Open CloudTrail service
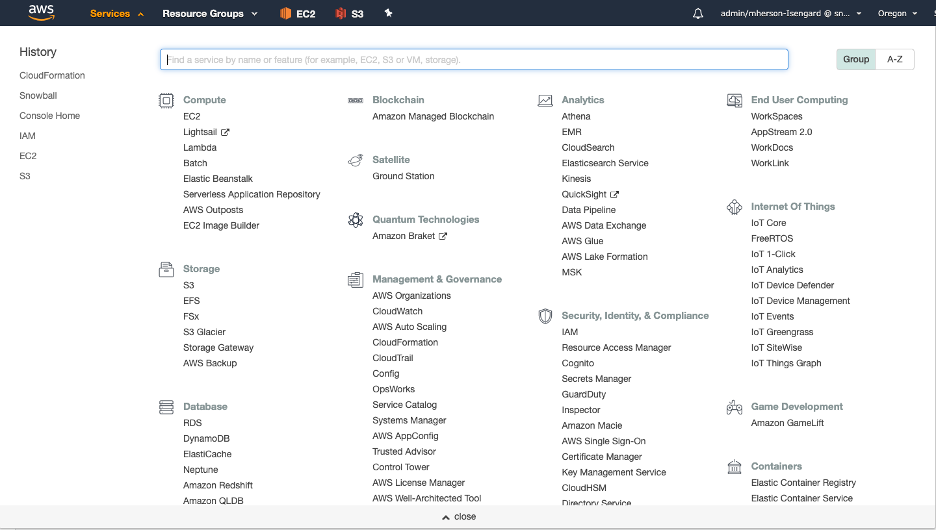Viewport: 936px width, 530px height. [393, 358]
